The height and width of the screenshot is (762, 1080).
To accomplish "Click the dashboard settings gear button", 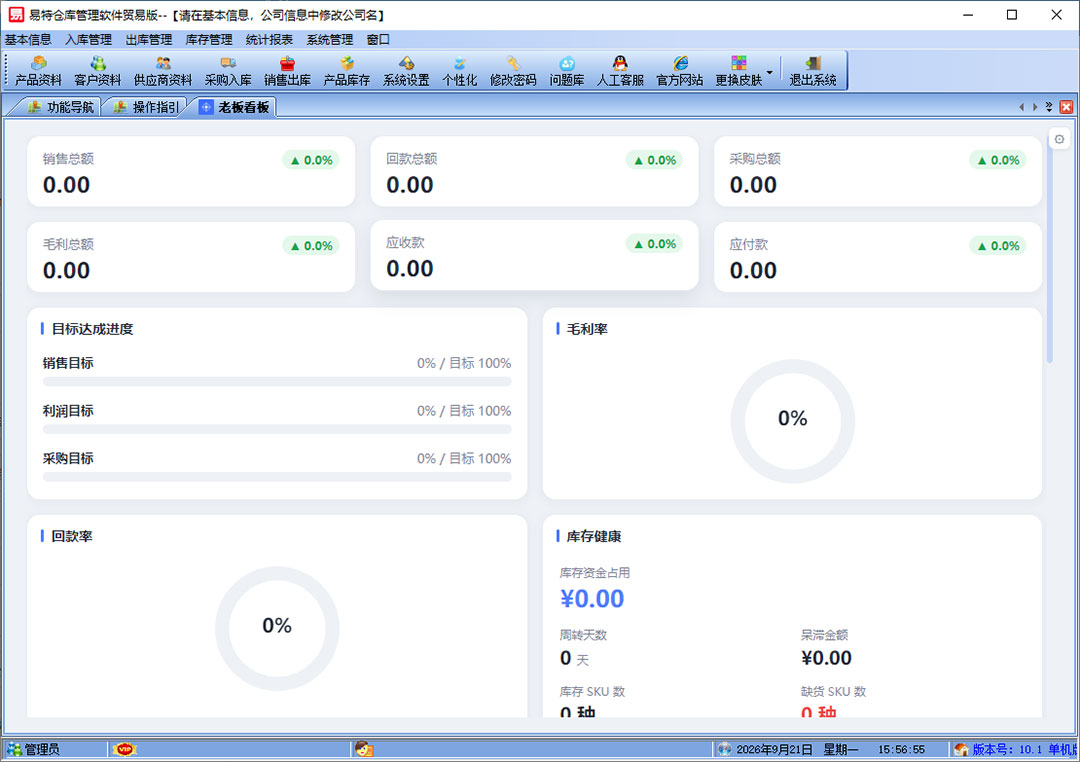I will (x=1059, y=139).
